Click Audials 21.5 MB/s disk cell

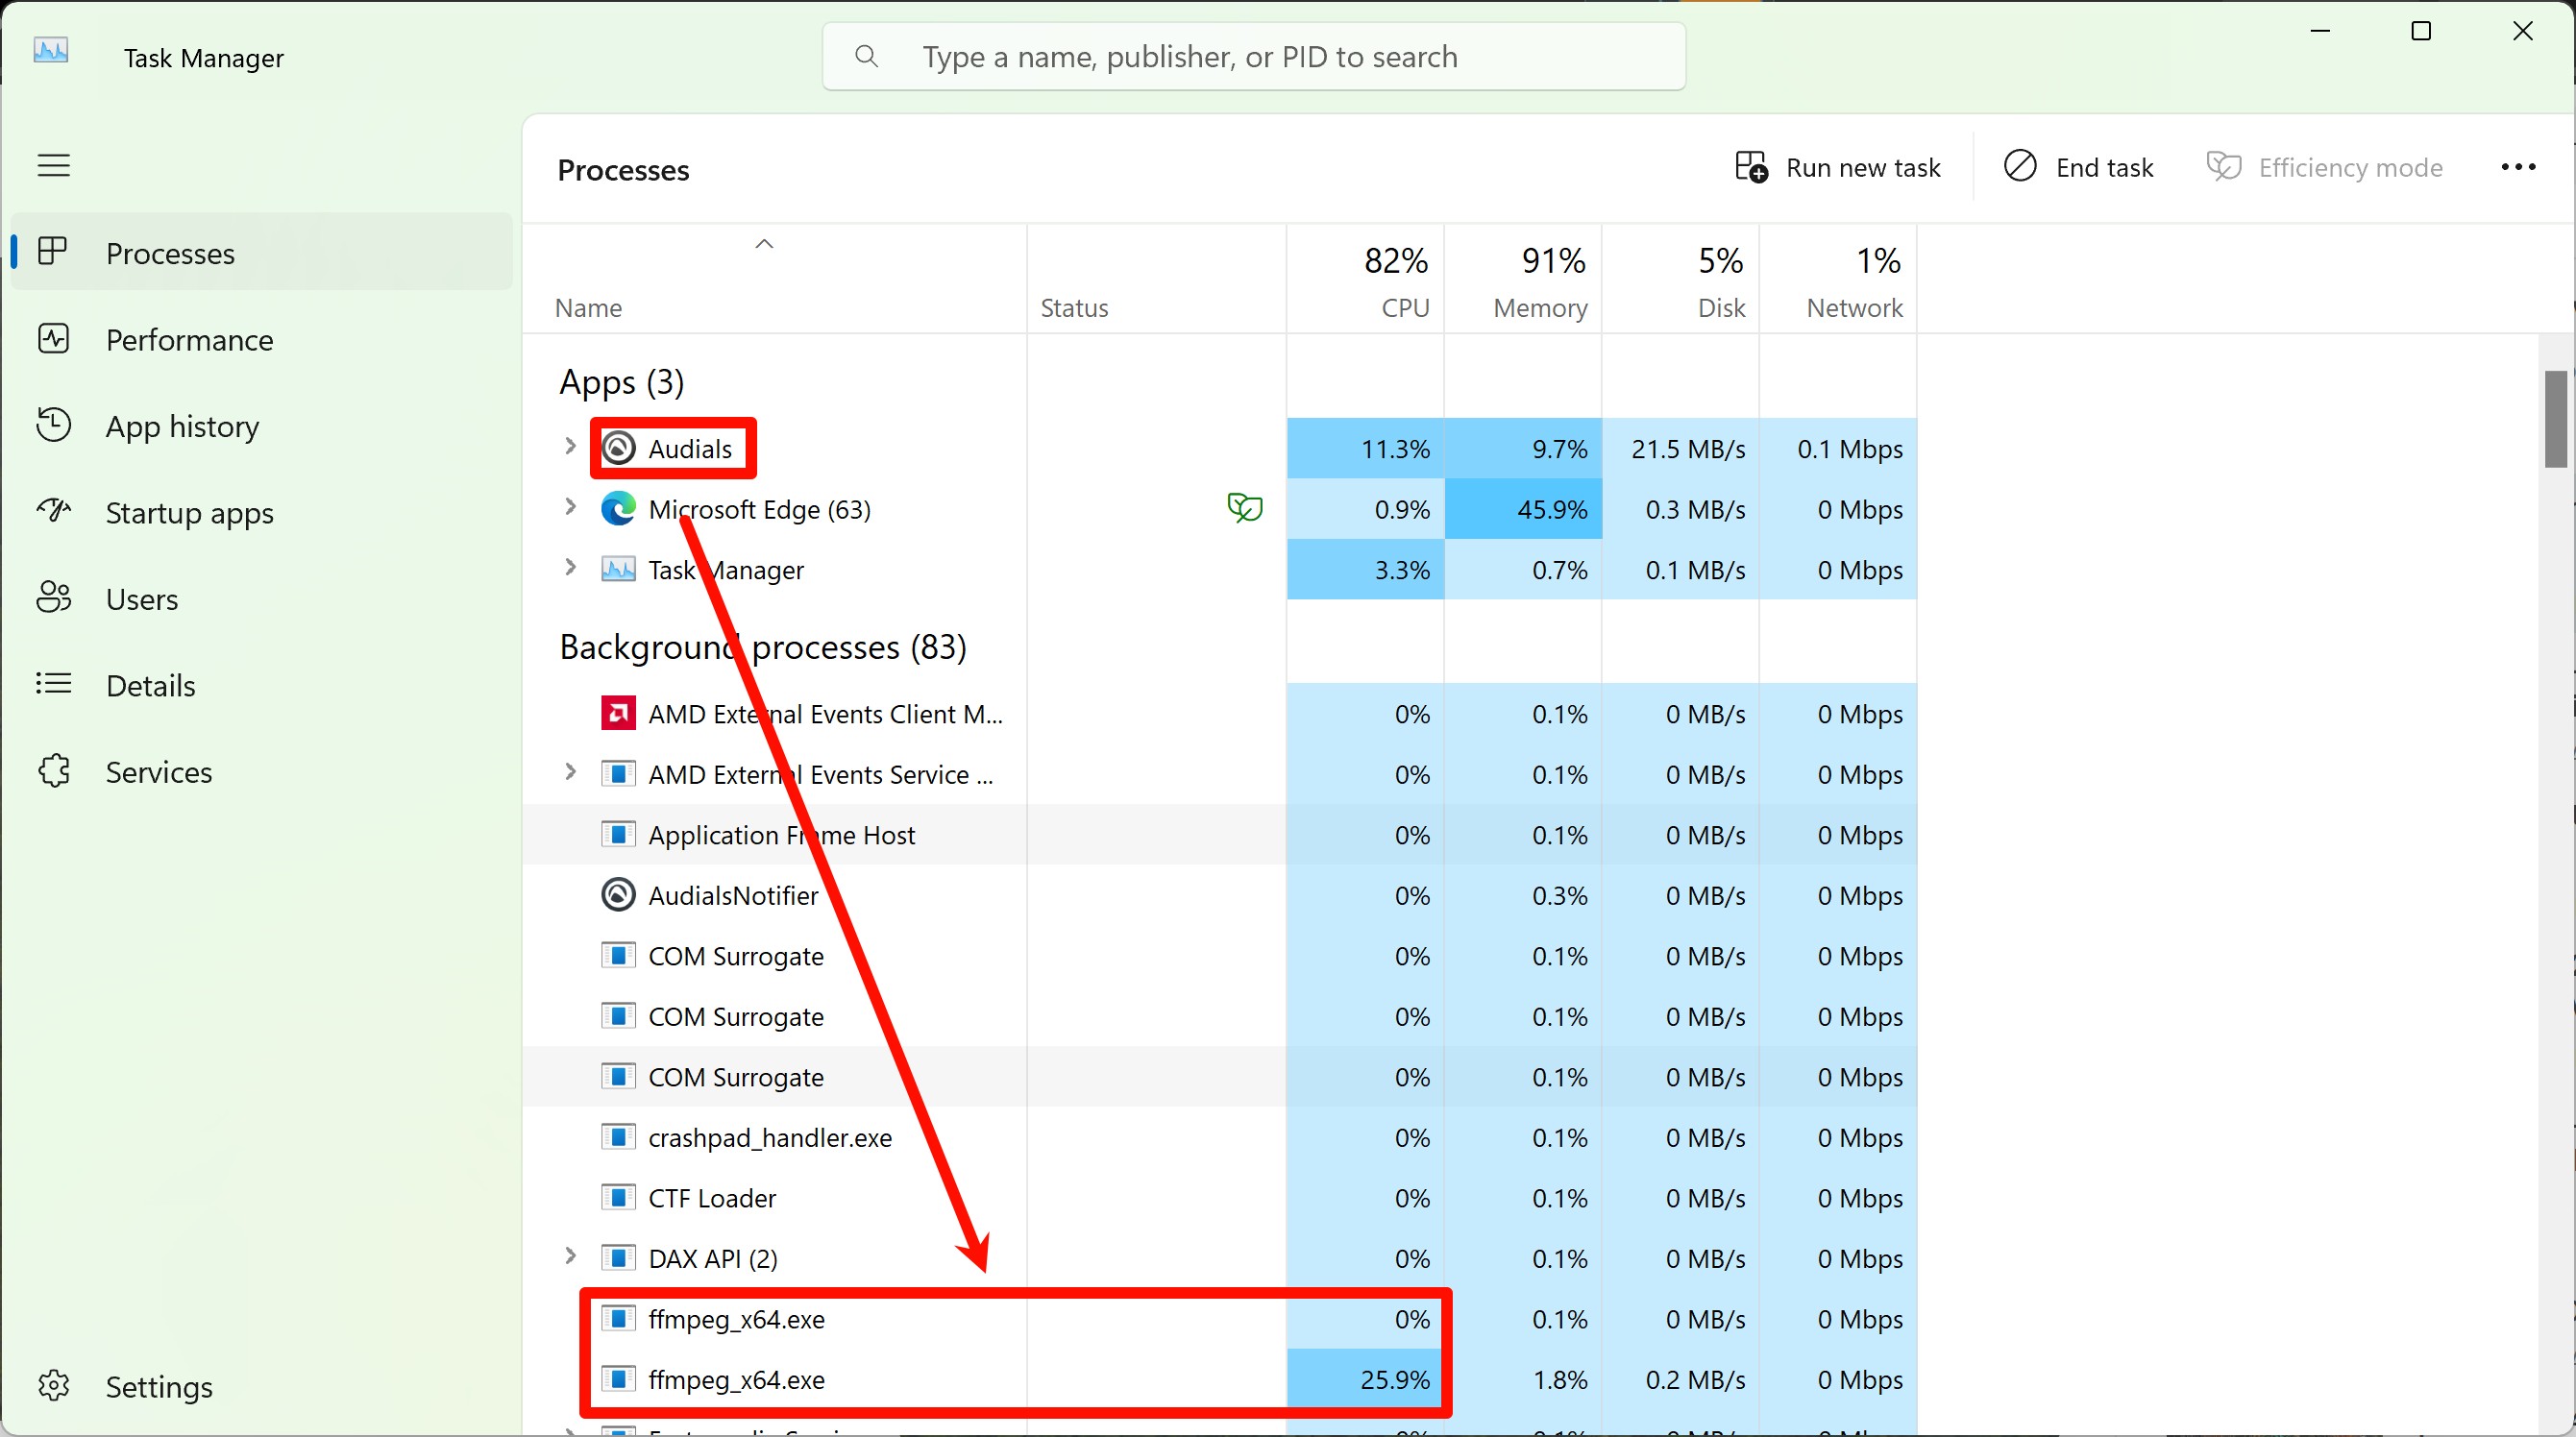[1680, 448]
